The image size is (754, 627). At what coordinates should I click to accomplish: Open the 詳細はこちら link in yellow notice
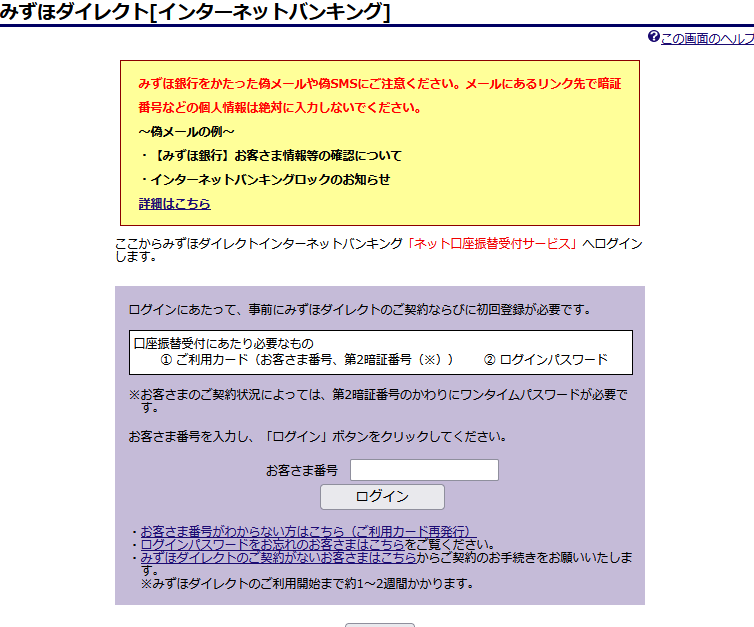pyautogui.click(x=175, y=204)
